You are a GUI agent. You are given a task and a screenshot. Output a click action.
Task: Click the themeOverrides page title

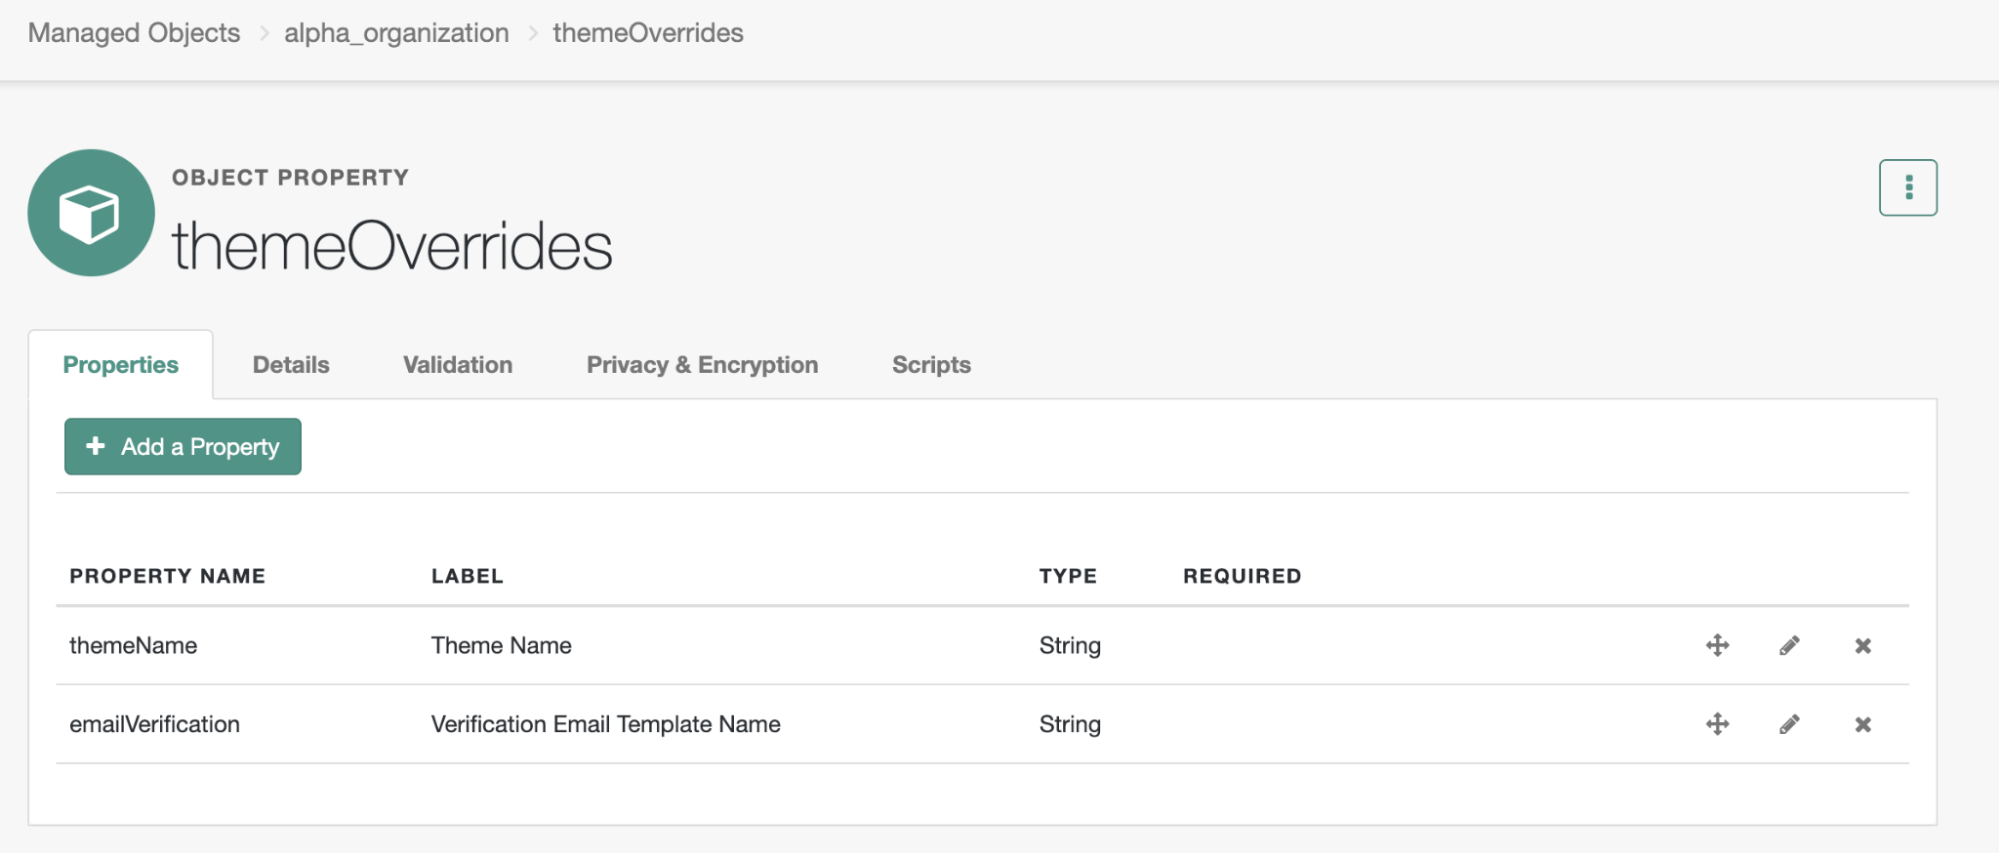392,246
